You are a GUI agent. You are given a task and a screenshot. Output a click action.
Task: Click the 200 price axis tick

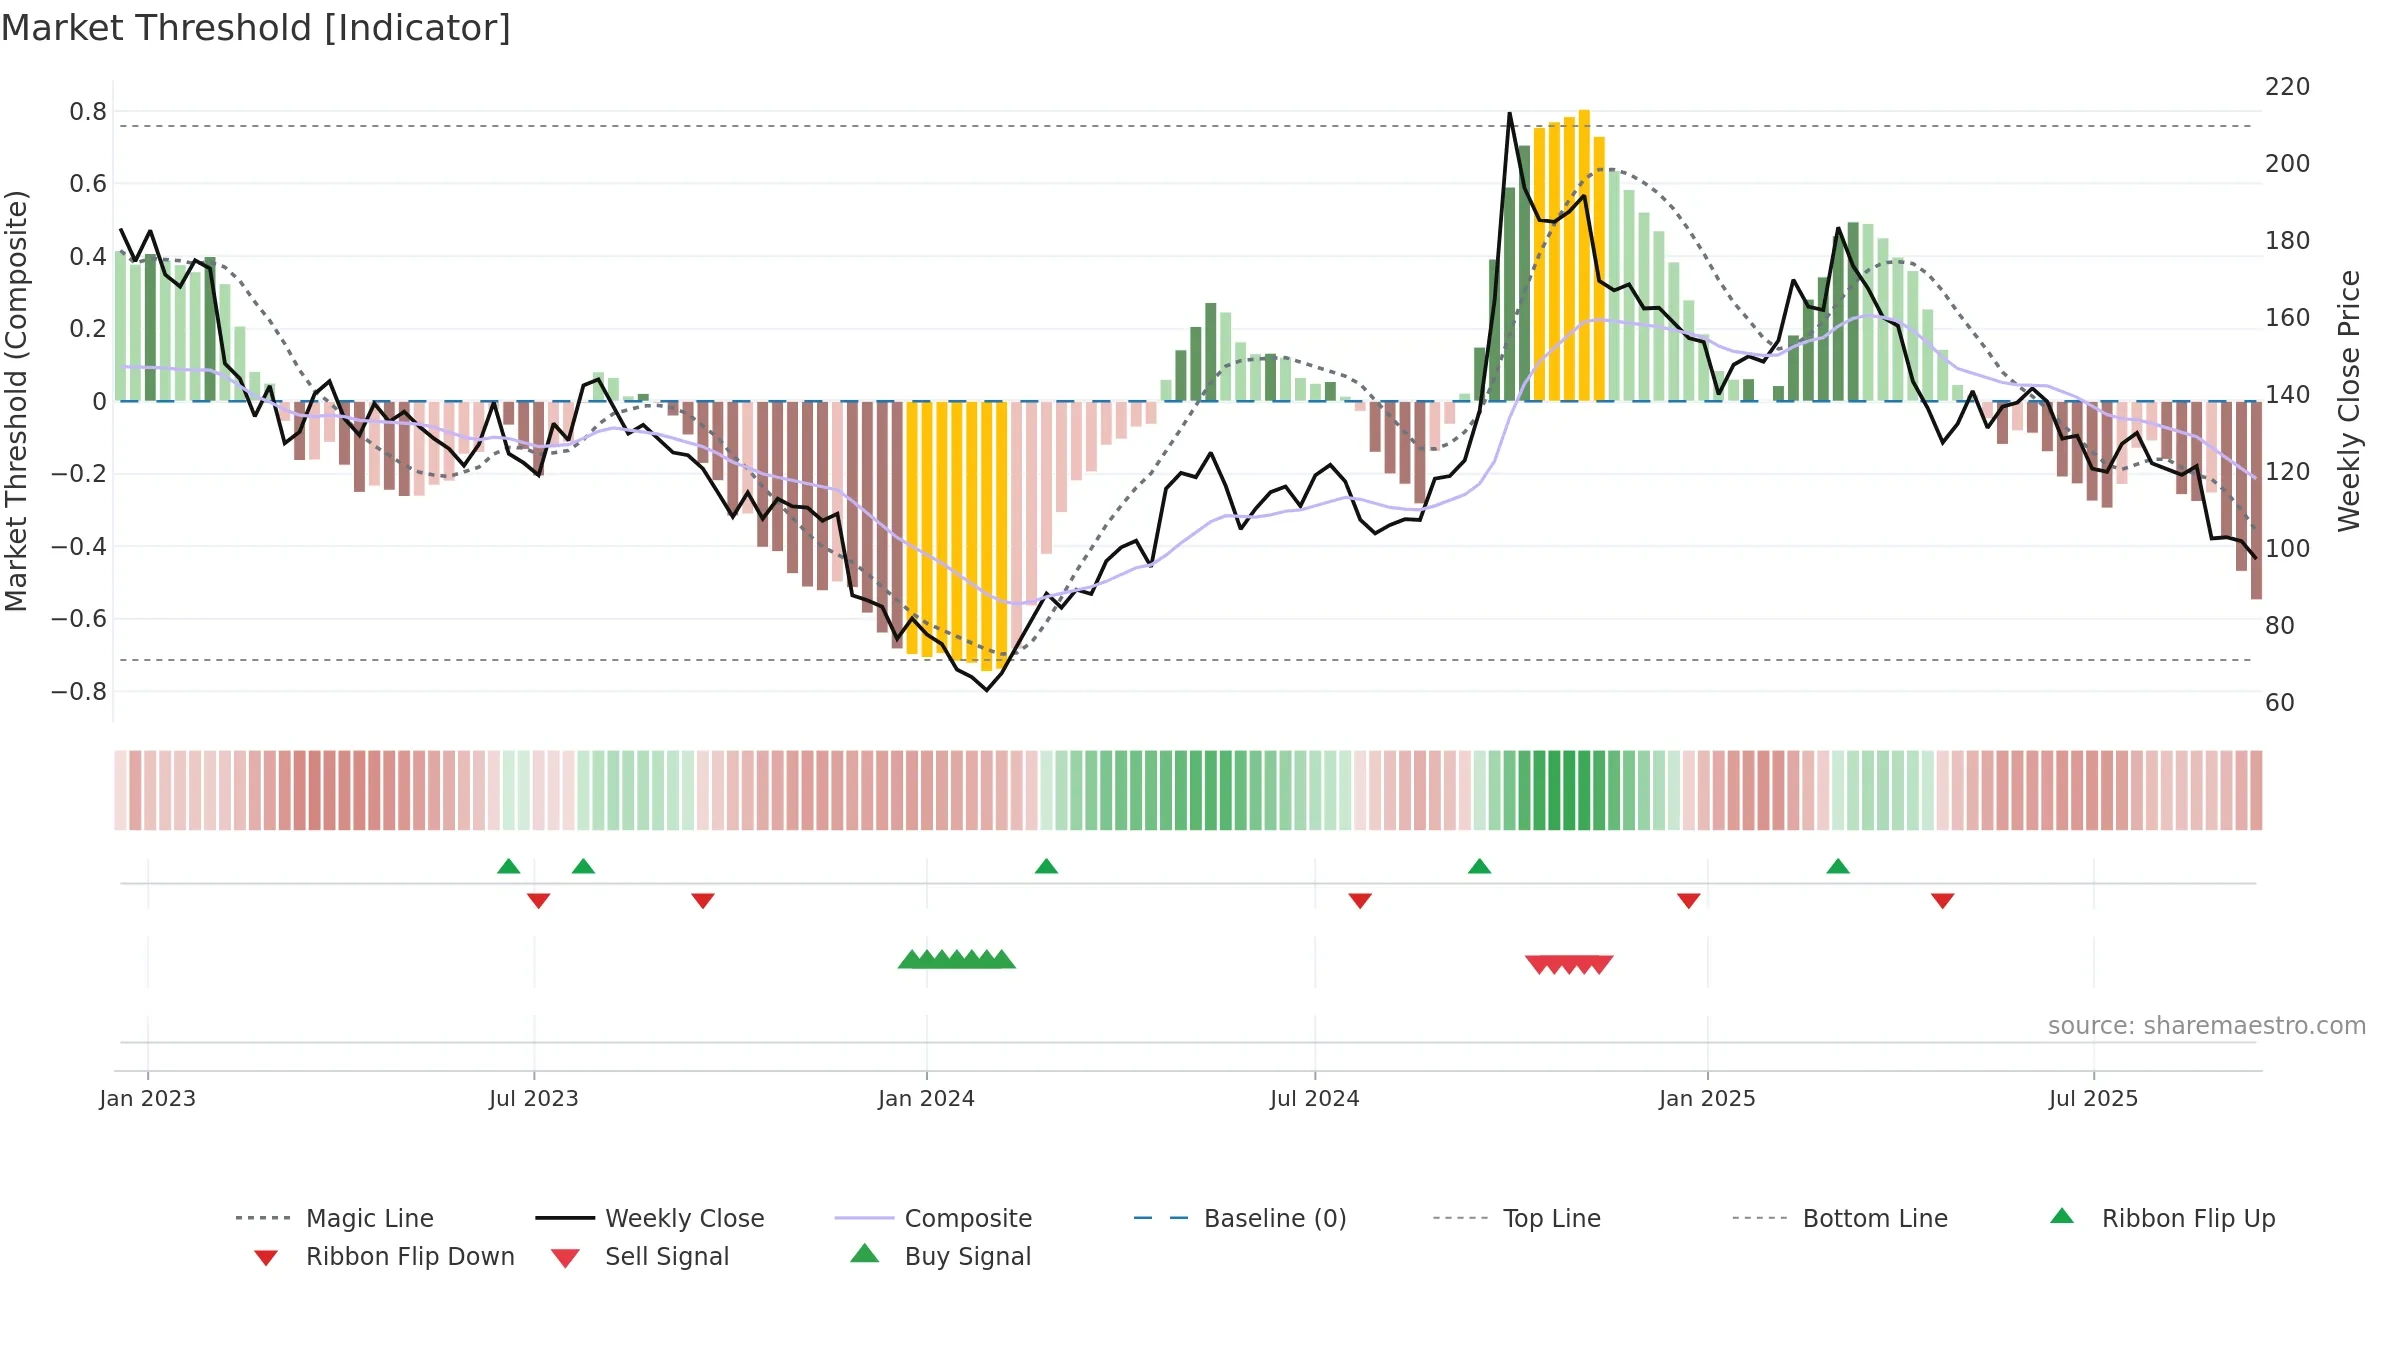[x=2288, y=164]
